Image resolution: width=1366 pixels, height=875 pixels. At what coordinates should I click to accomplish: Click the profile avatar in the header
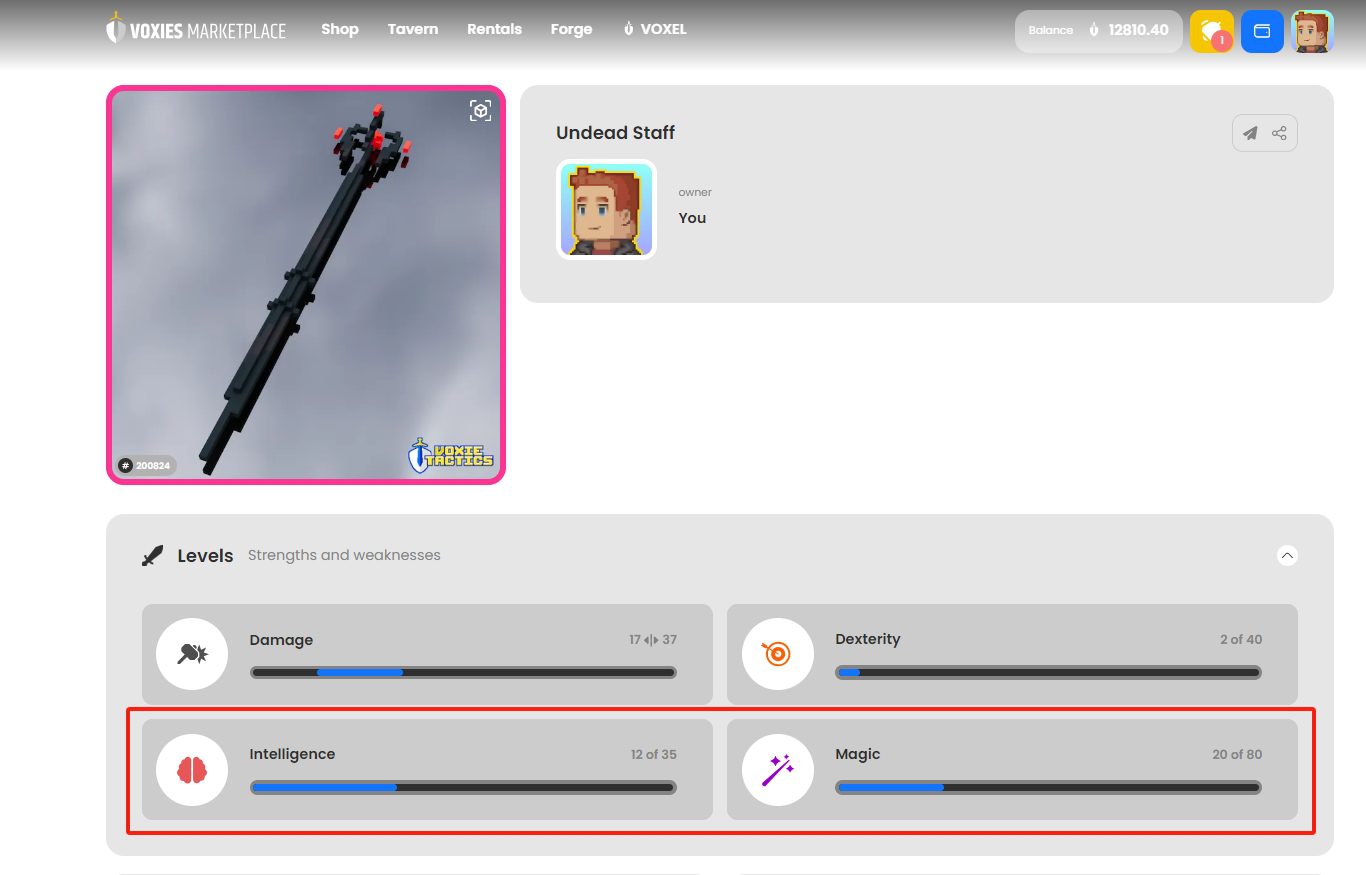pos(1312,31)
